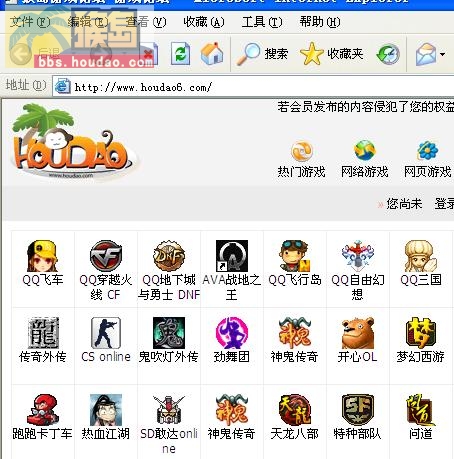
Task: Click the Mail envelope toolbar icon
Action: click(x=426, y=54)
